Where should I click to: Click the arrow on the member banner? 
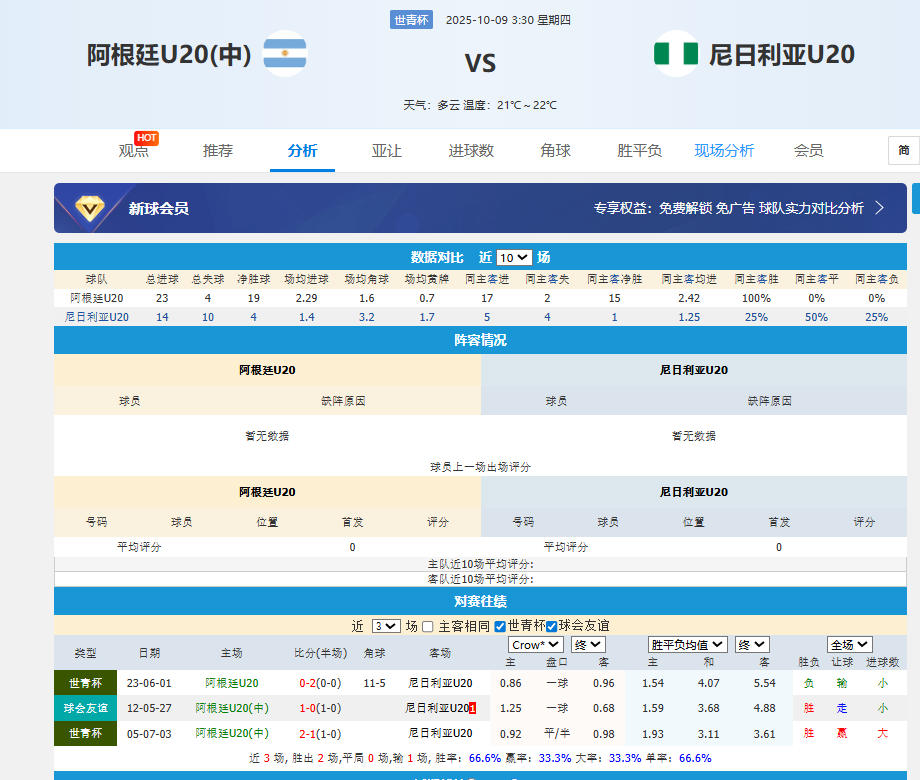880,208
